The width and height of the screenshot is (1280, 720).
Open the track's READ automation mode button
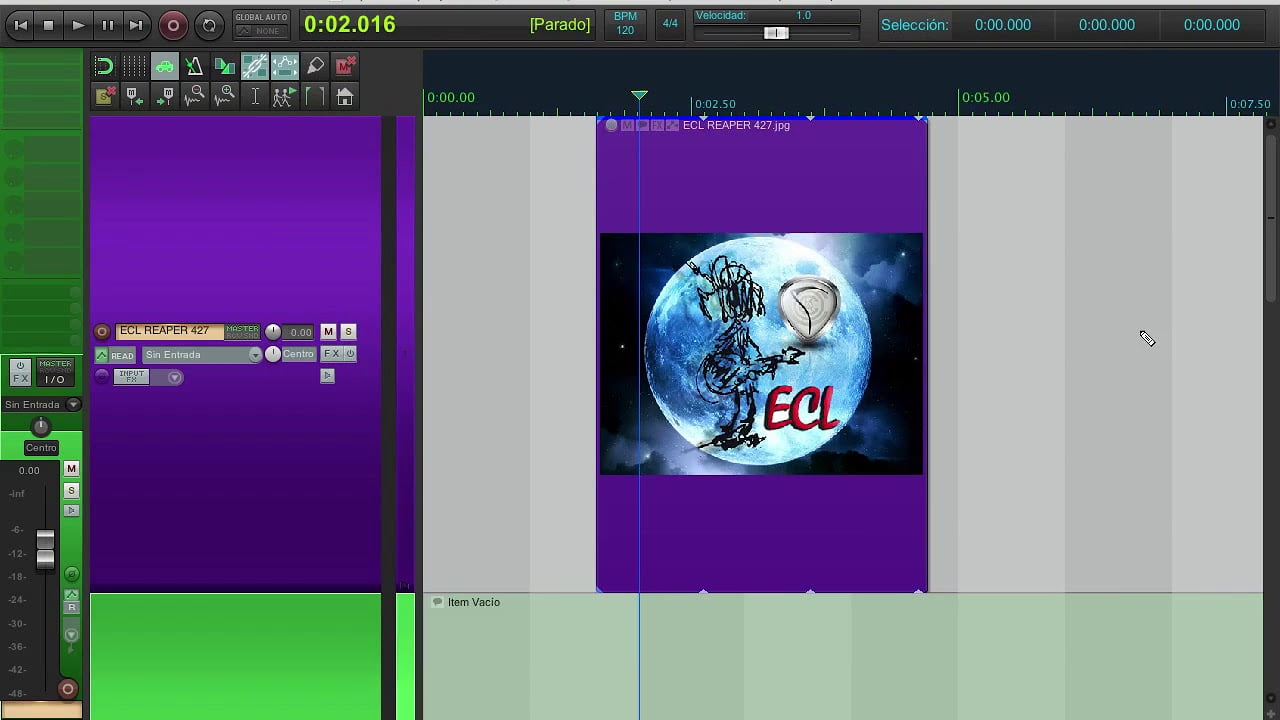tap(115, 355)
